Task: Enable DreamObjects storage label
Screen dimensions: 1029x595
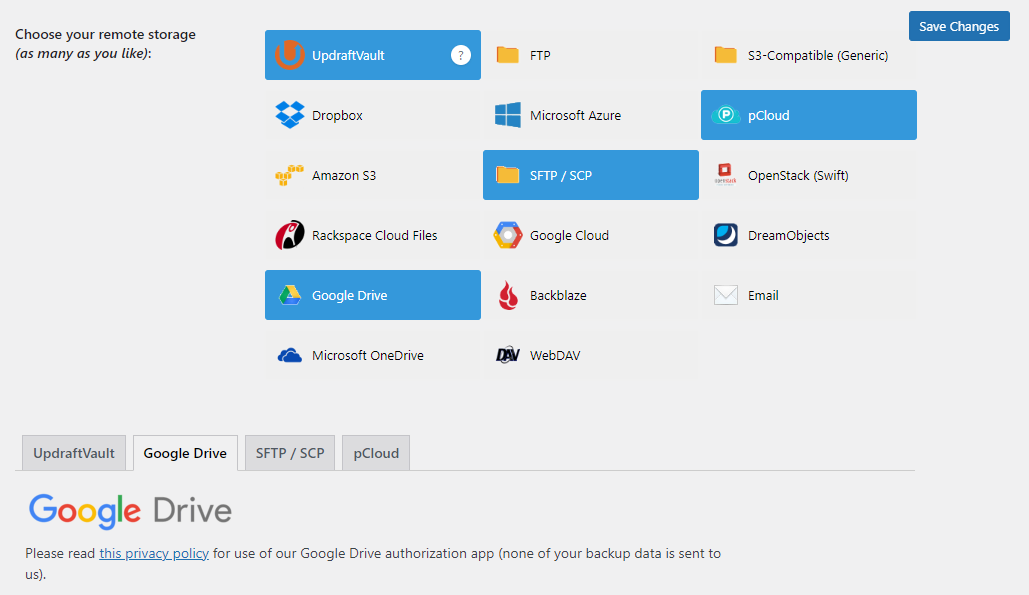Action: pos(789,236)
